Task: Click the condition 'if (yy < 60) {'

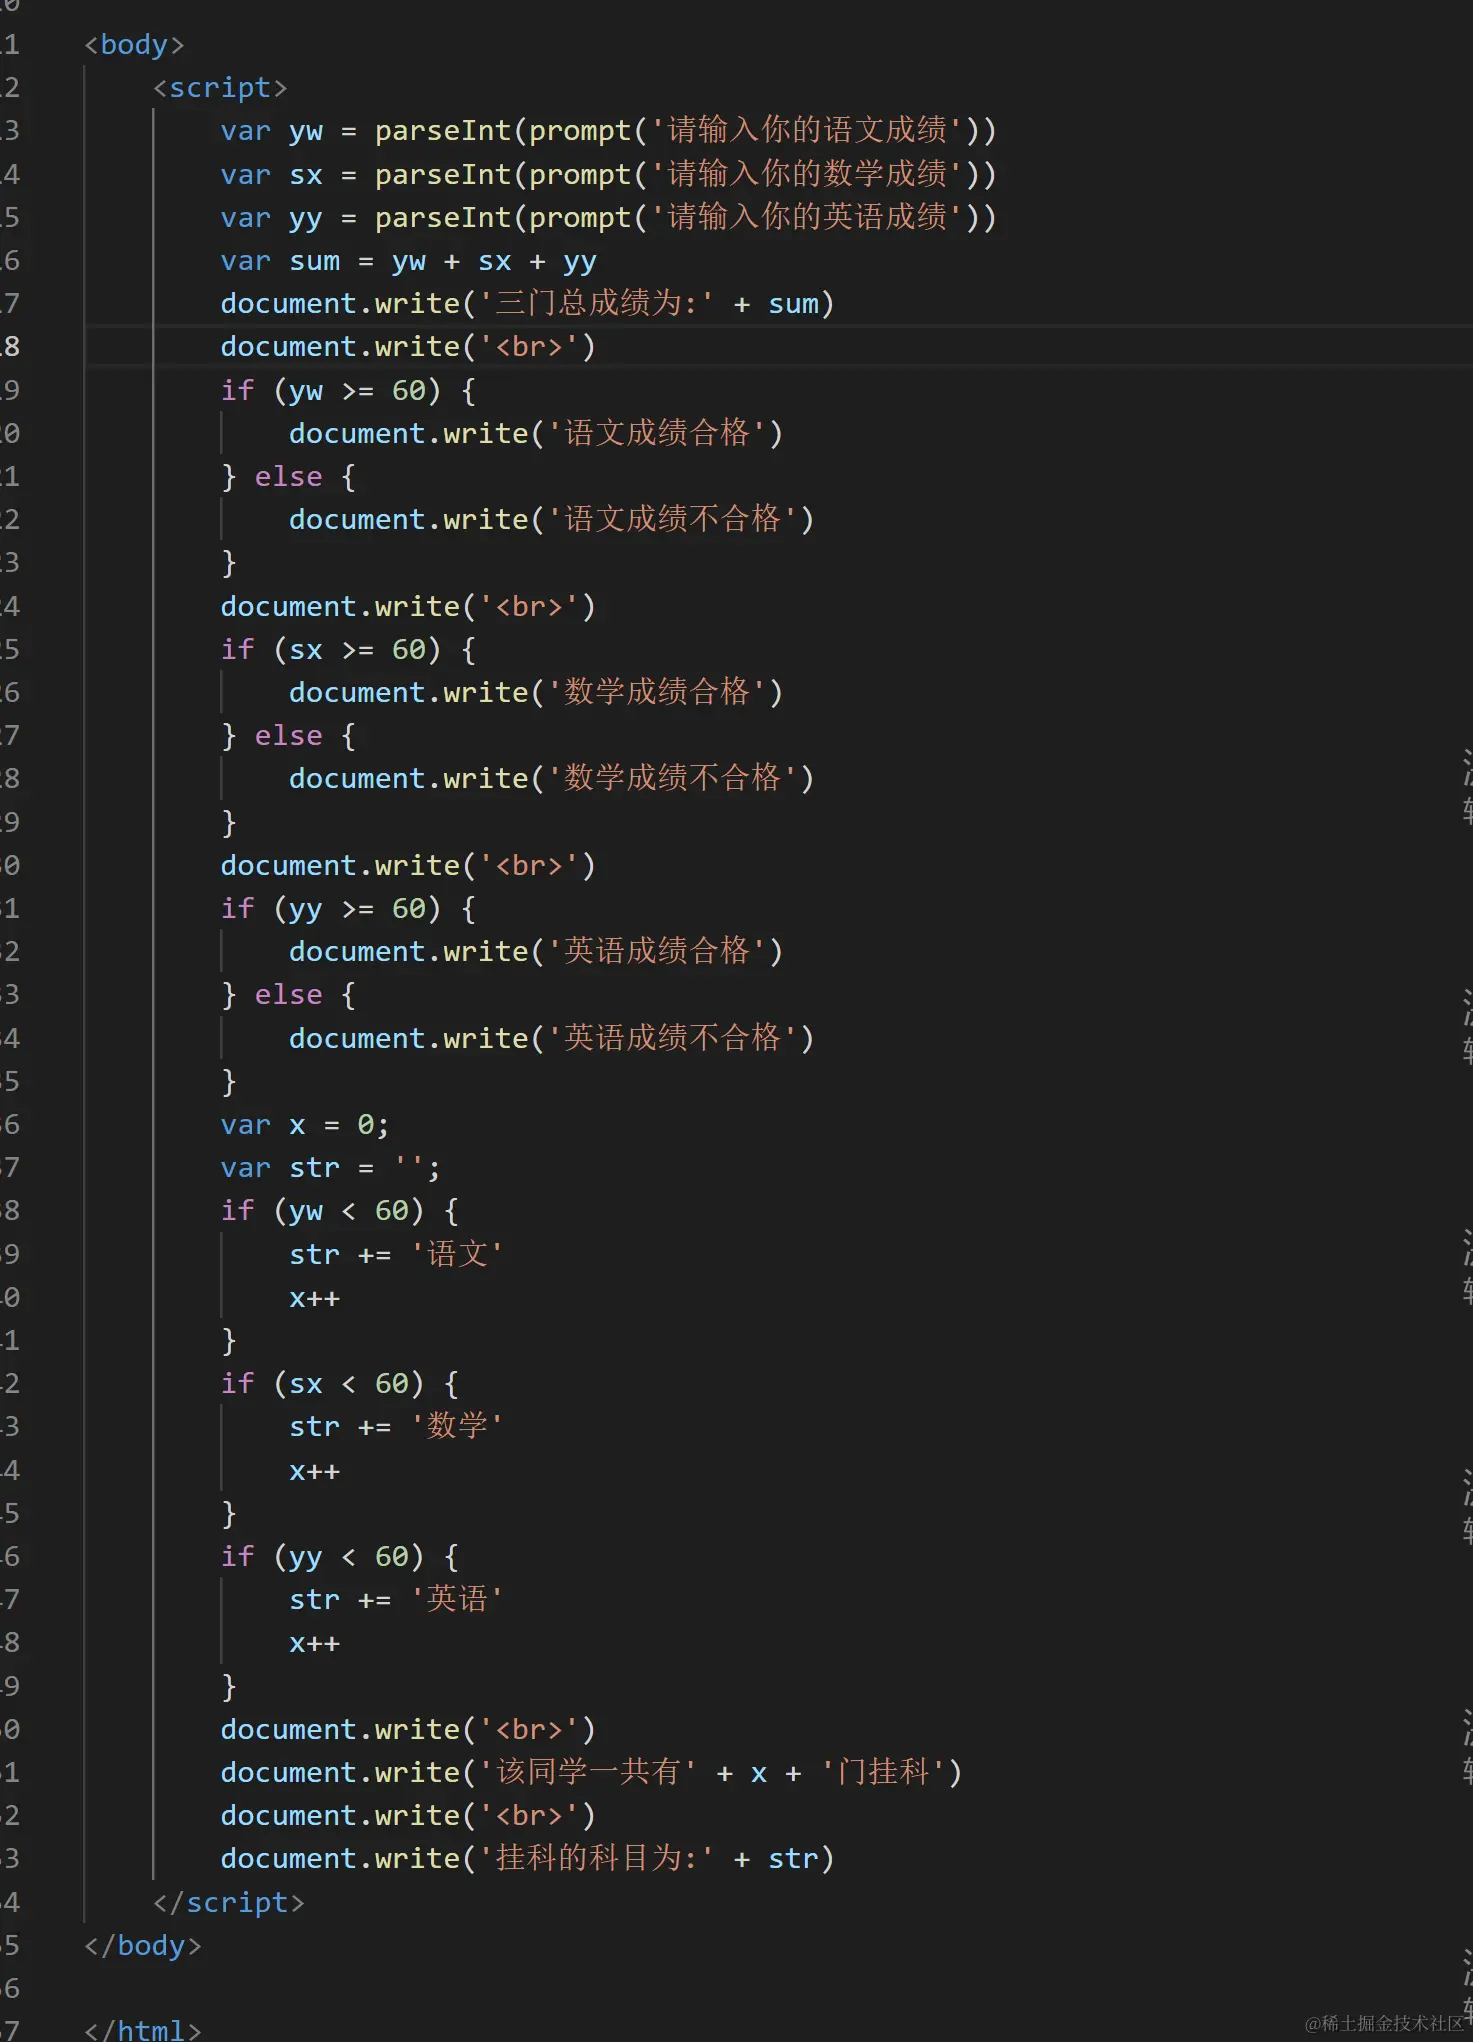Action: coord(340,1556)
